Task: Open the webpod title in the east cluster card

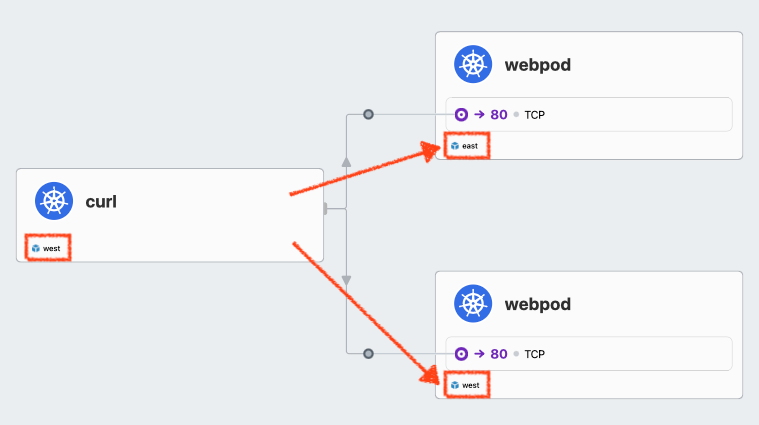Action: (538, 65)
